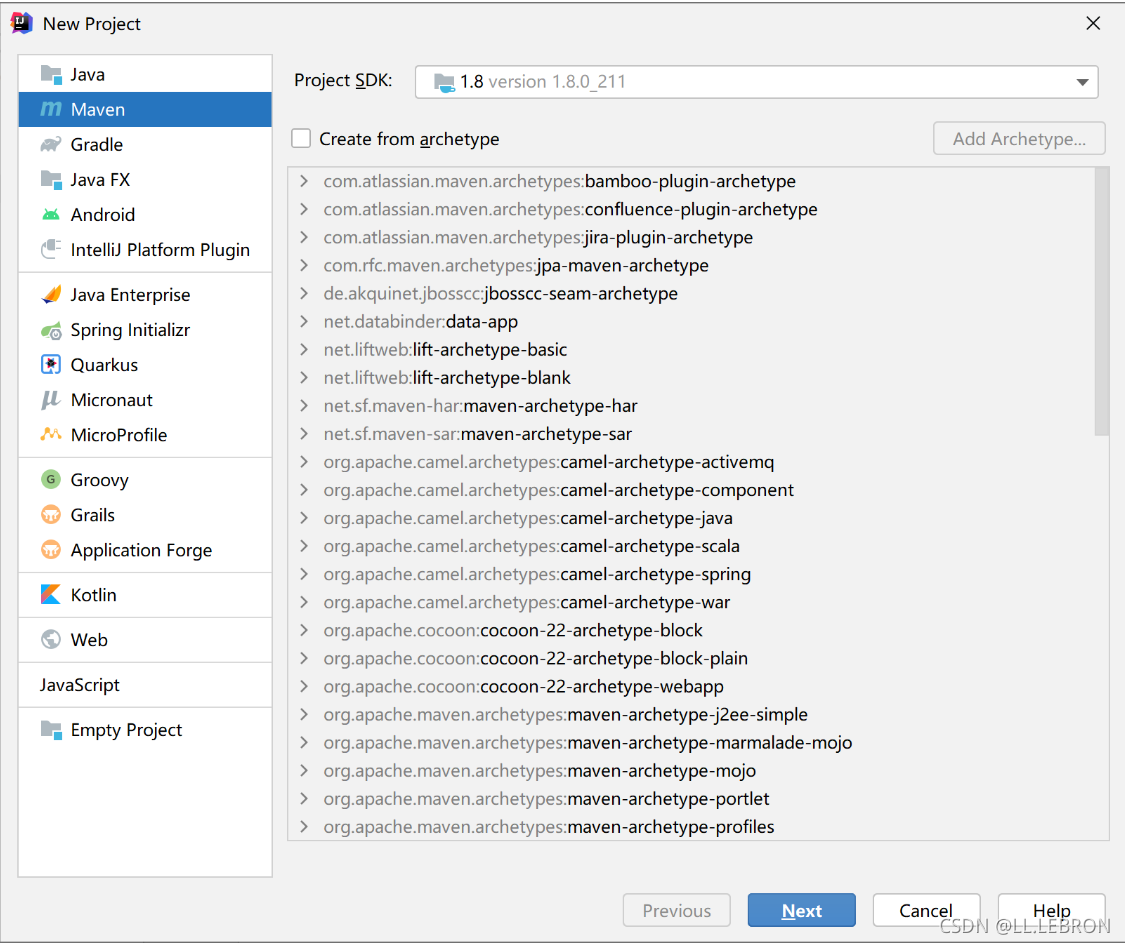Screen dimensions: 1125x944
Task: Select camel-archetype-war row
Action: [691, 602]
